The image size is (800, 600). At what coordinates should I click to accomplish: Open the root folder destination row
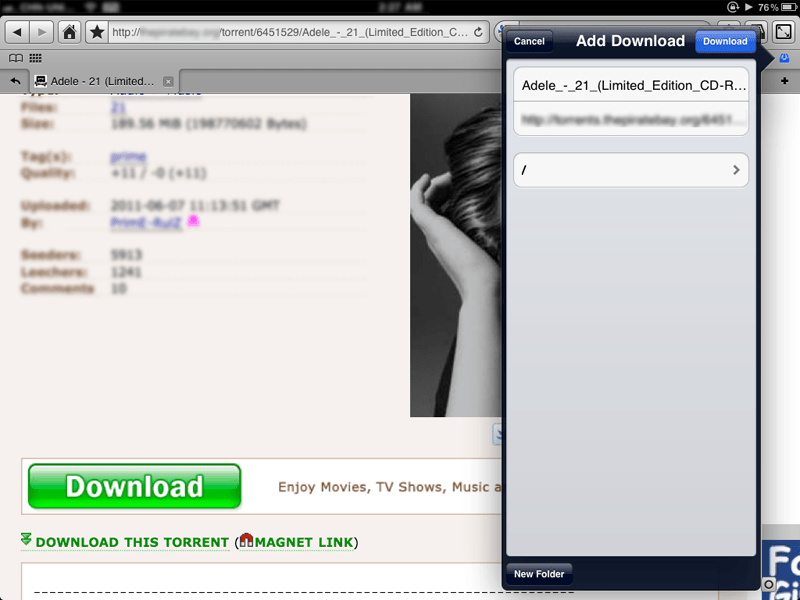[x=631, y=170]
